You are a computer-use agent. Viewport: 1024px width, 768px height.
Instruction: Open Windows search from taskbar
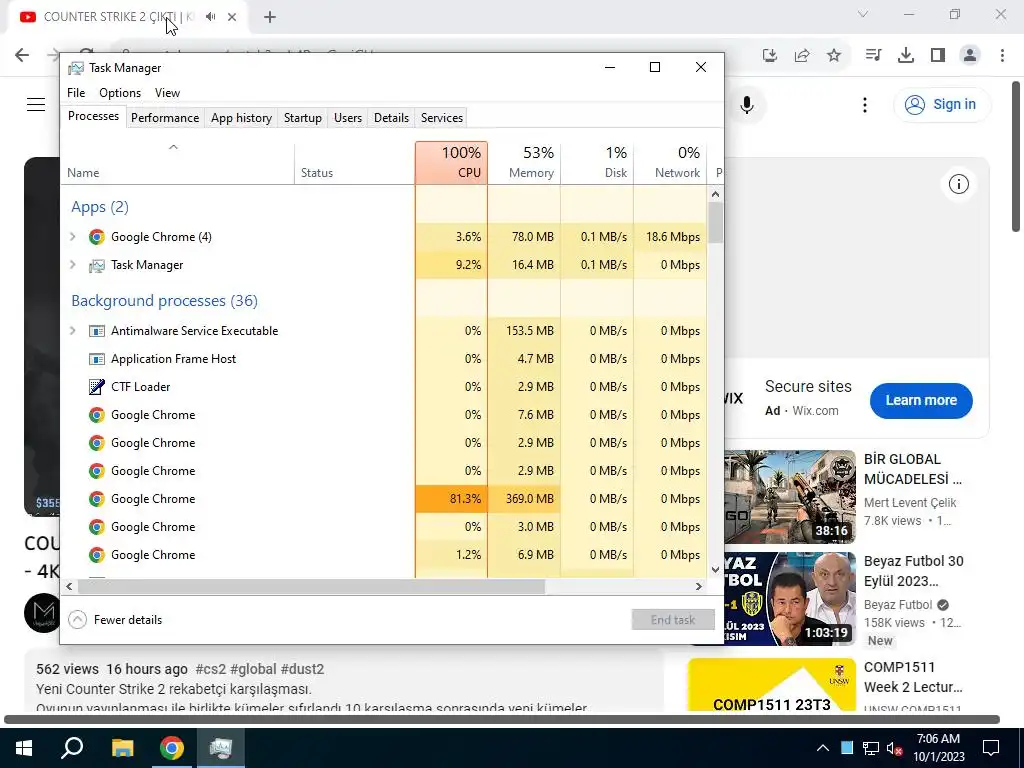tap(72, 748)
